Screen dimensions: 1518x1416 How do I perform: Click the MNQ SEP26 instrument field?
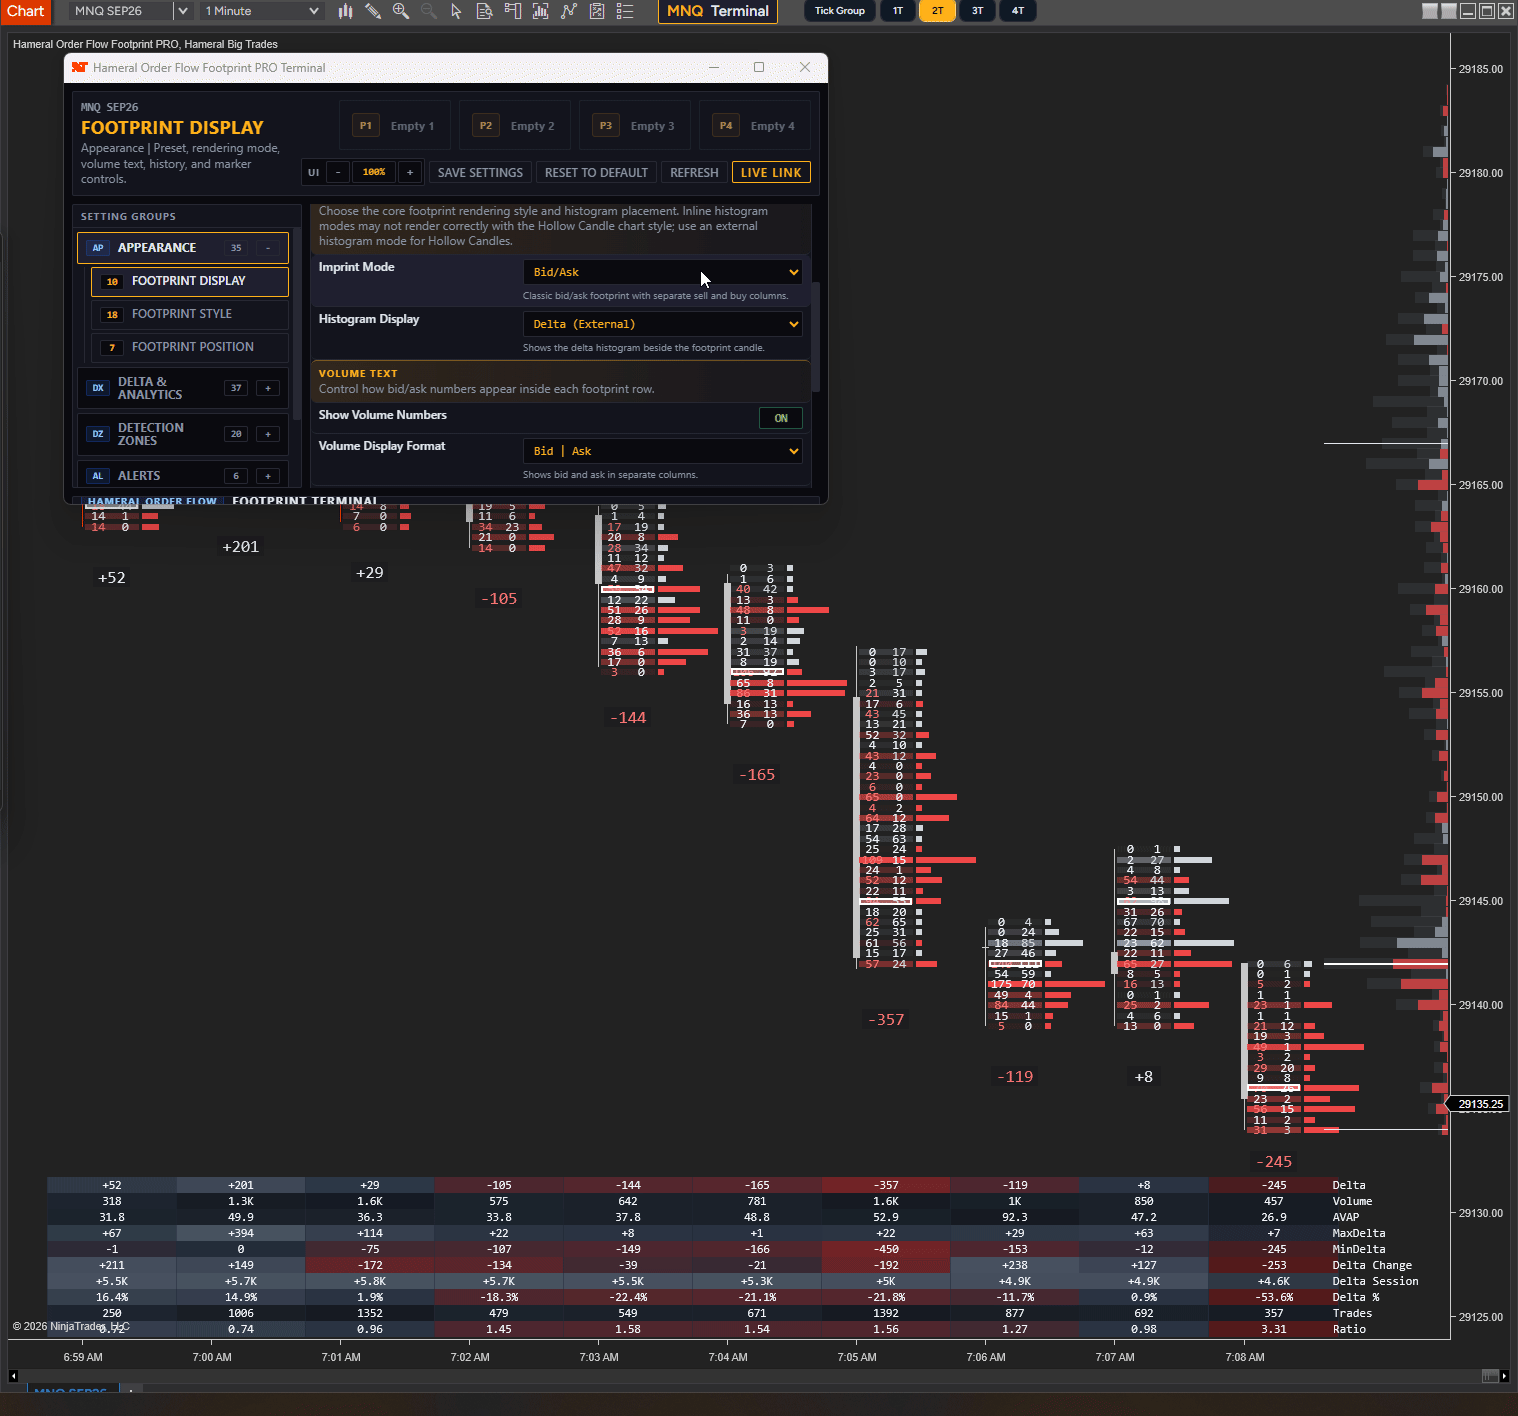pos(122,11)
